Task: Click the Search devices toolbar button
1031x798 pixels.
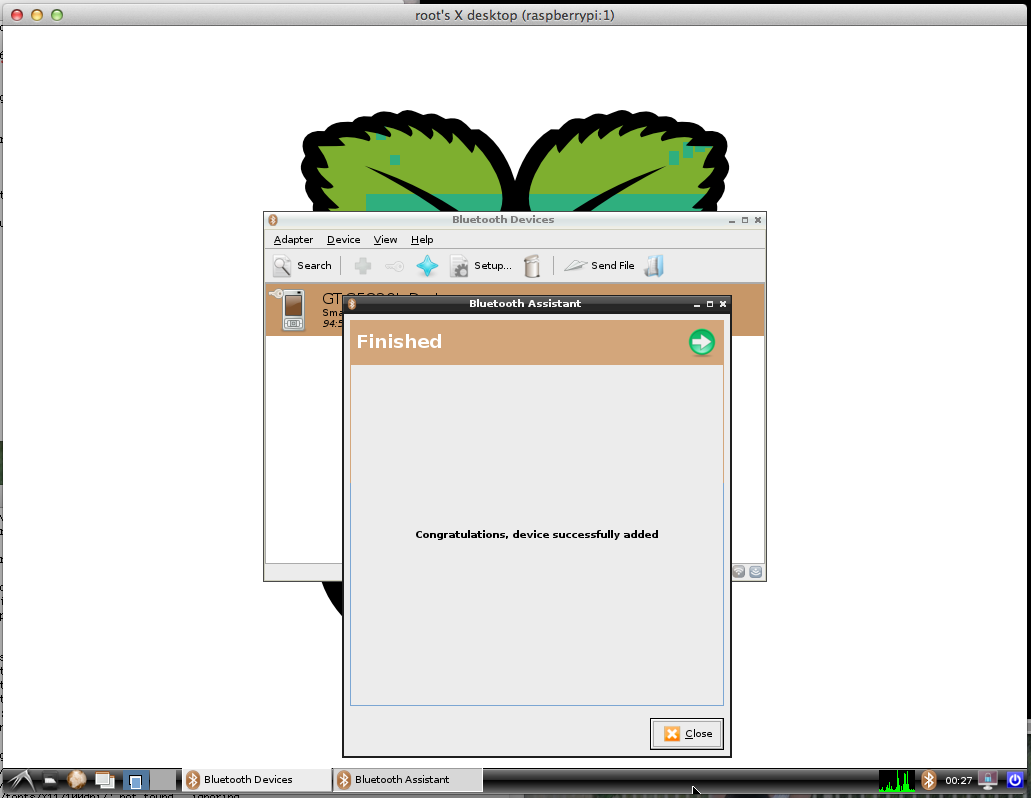Action: coord(302,266)
